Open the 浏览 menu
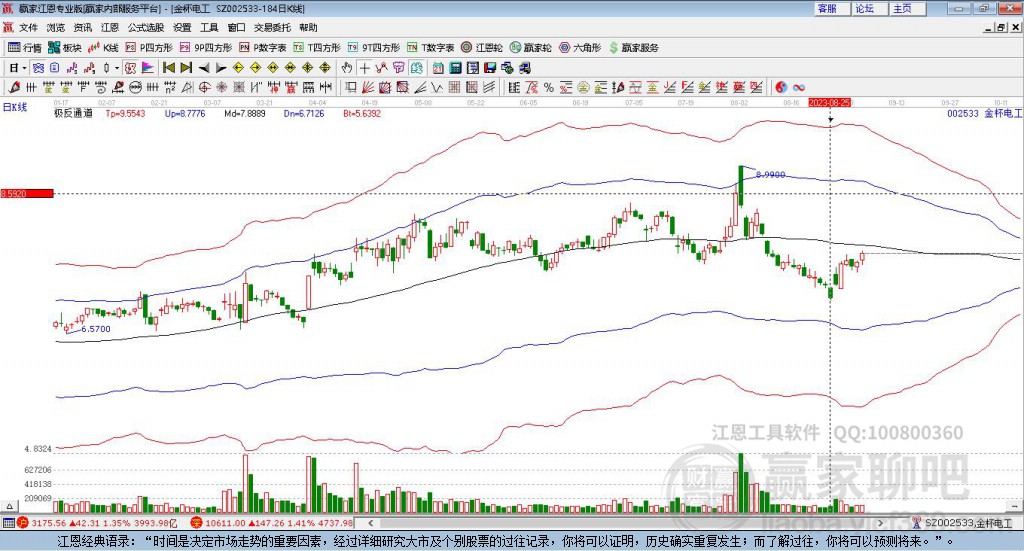 tap(56, 27)
